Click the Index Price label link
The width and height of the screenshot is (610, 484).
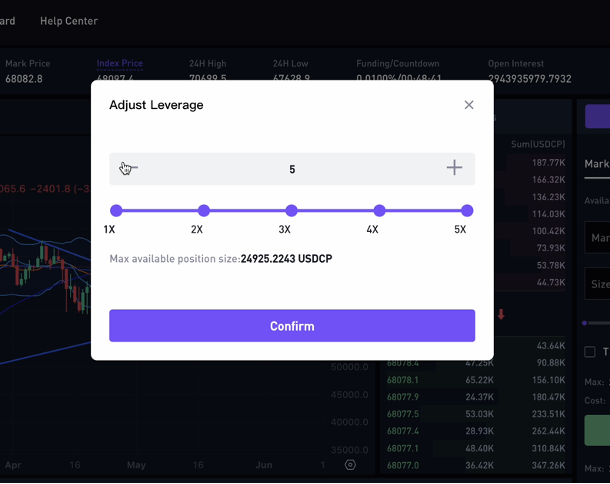(119, 63)
